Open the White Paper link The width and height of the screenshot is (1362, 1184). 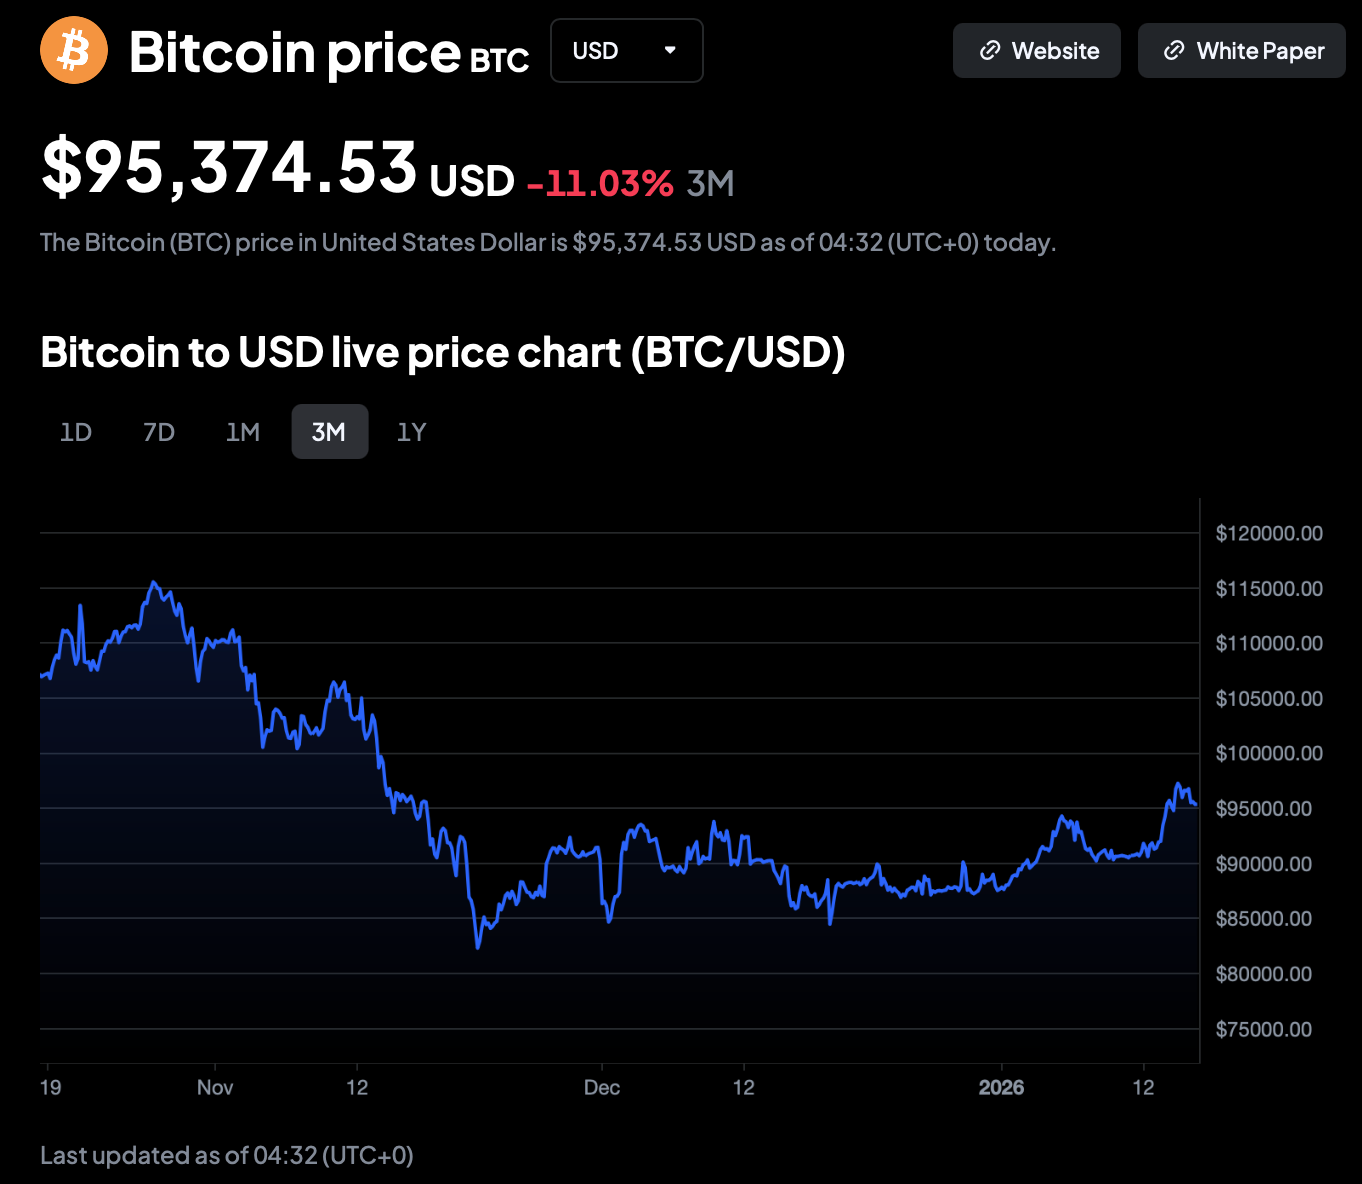click(1242, 51)
